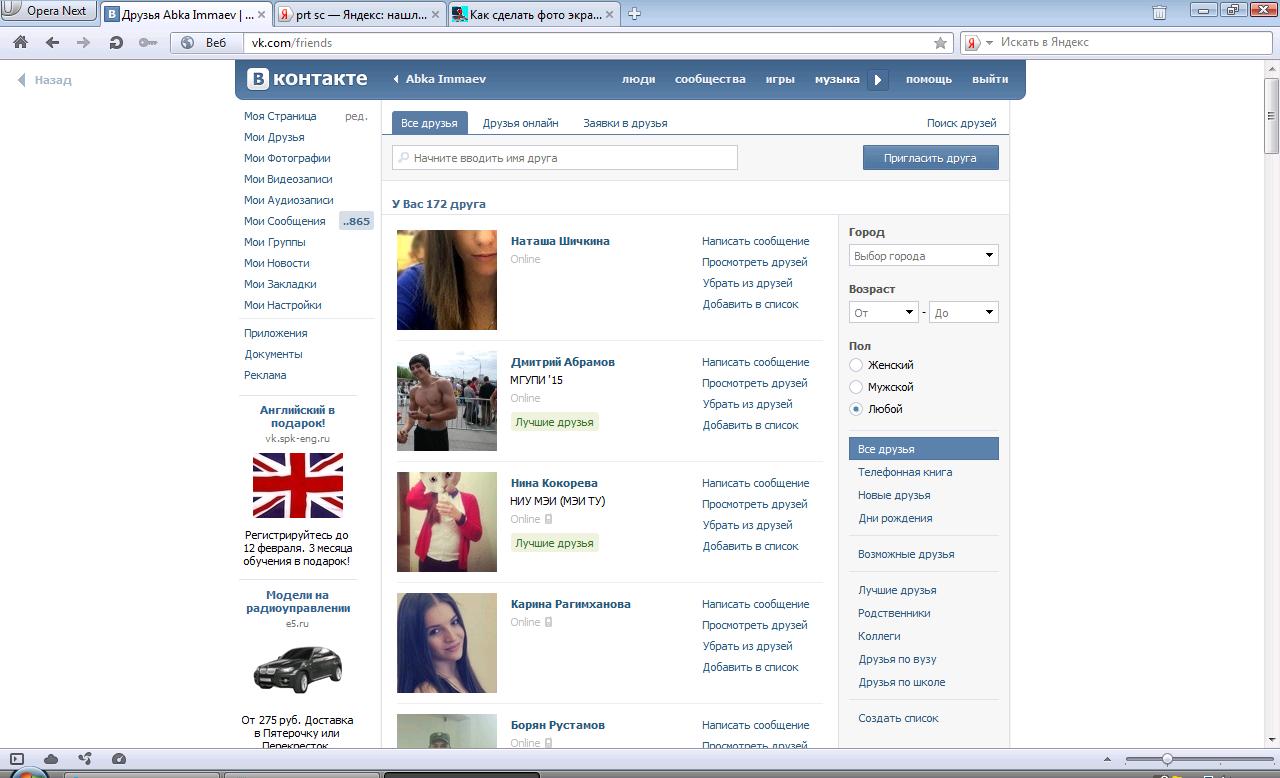The width and height of the screenshot is (1280, 778).
Task: Open the 'Телефонная книга' filter
Action: tap(905, 472)
